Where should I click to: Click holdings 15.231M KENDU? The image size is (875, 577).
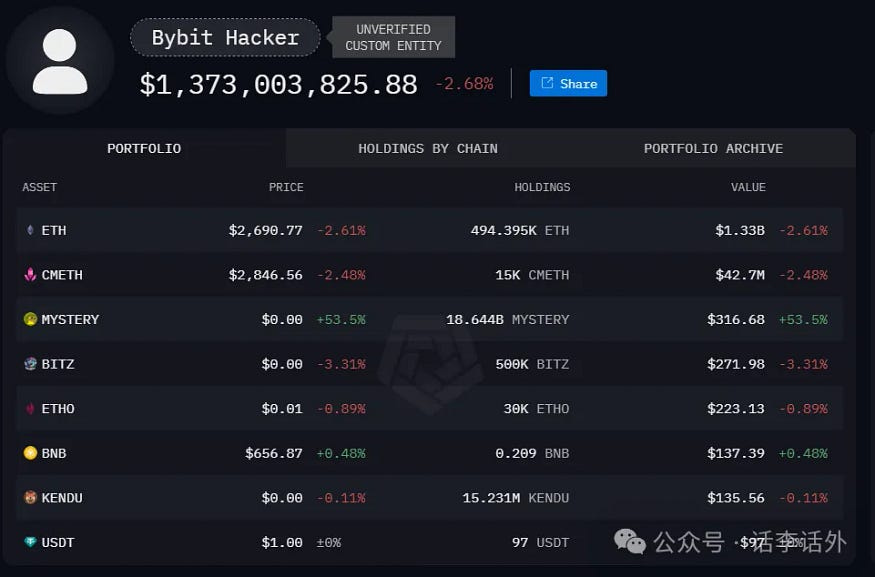point(516,498)
